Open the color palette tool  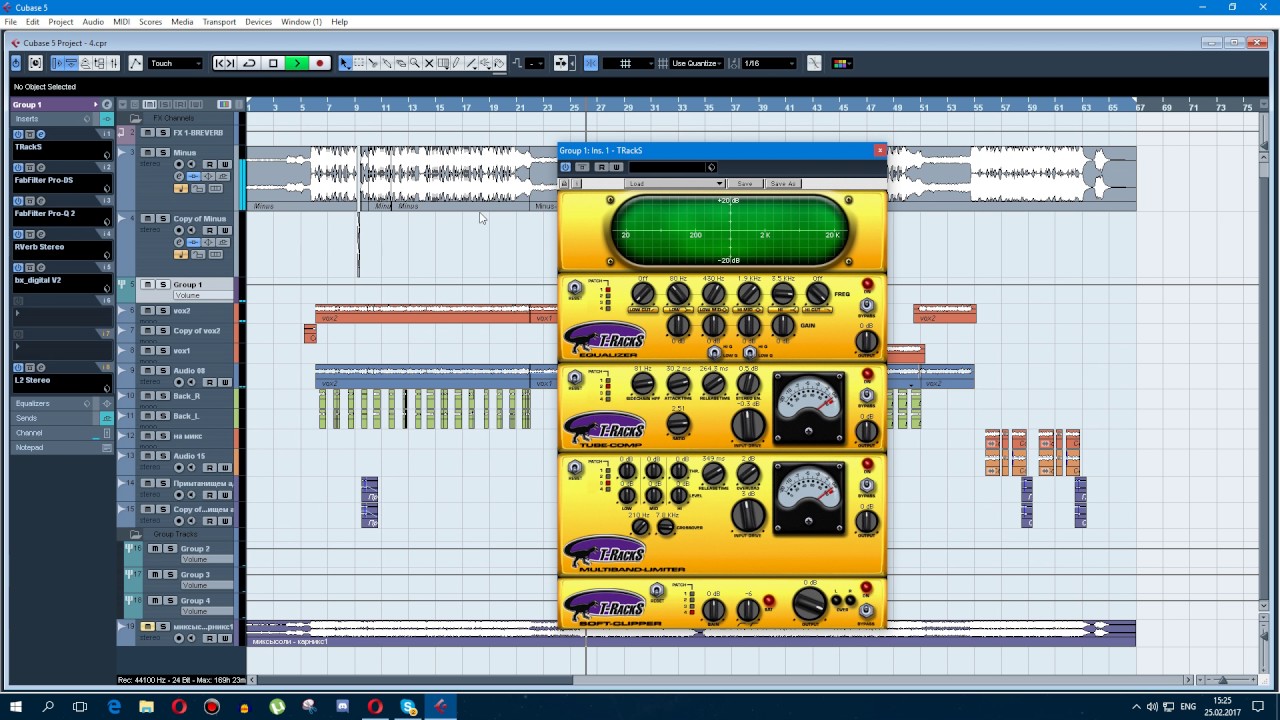tap(842, 63)
